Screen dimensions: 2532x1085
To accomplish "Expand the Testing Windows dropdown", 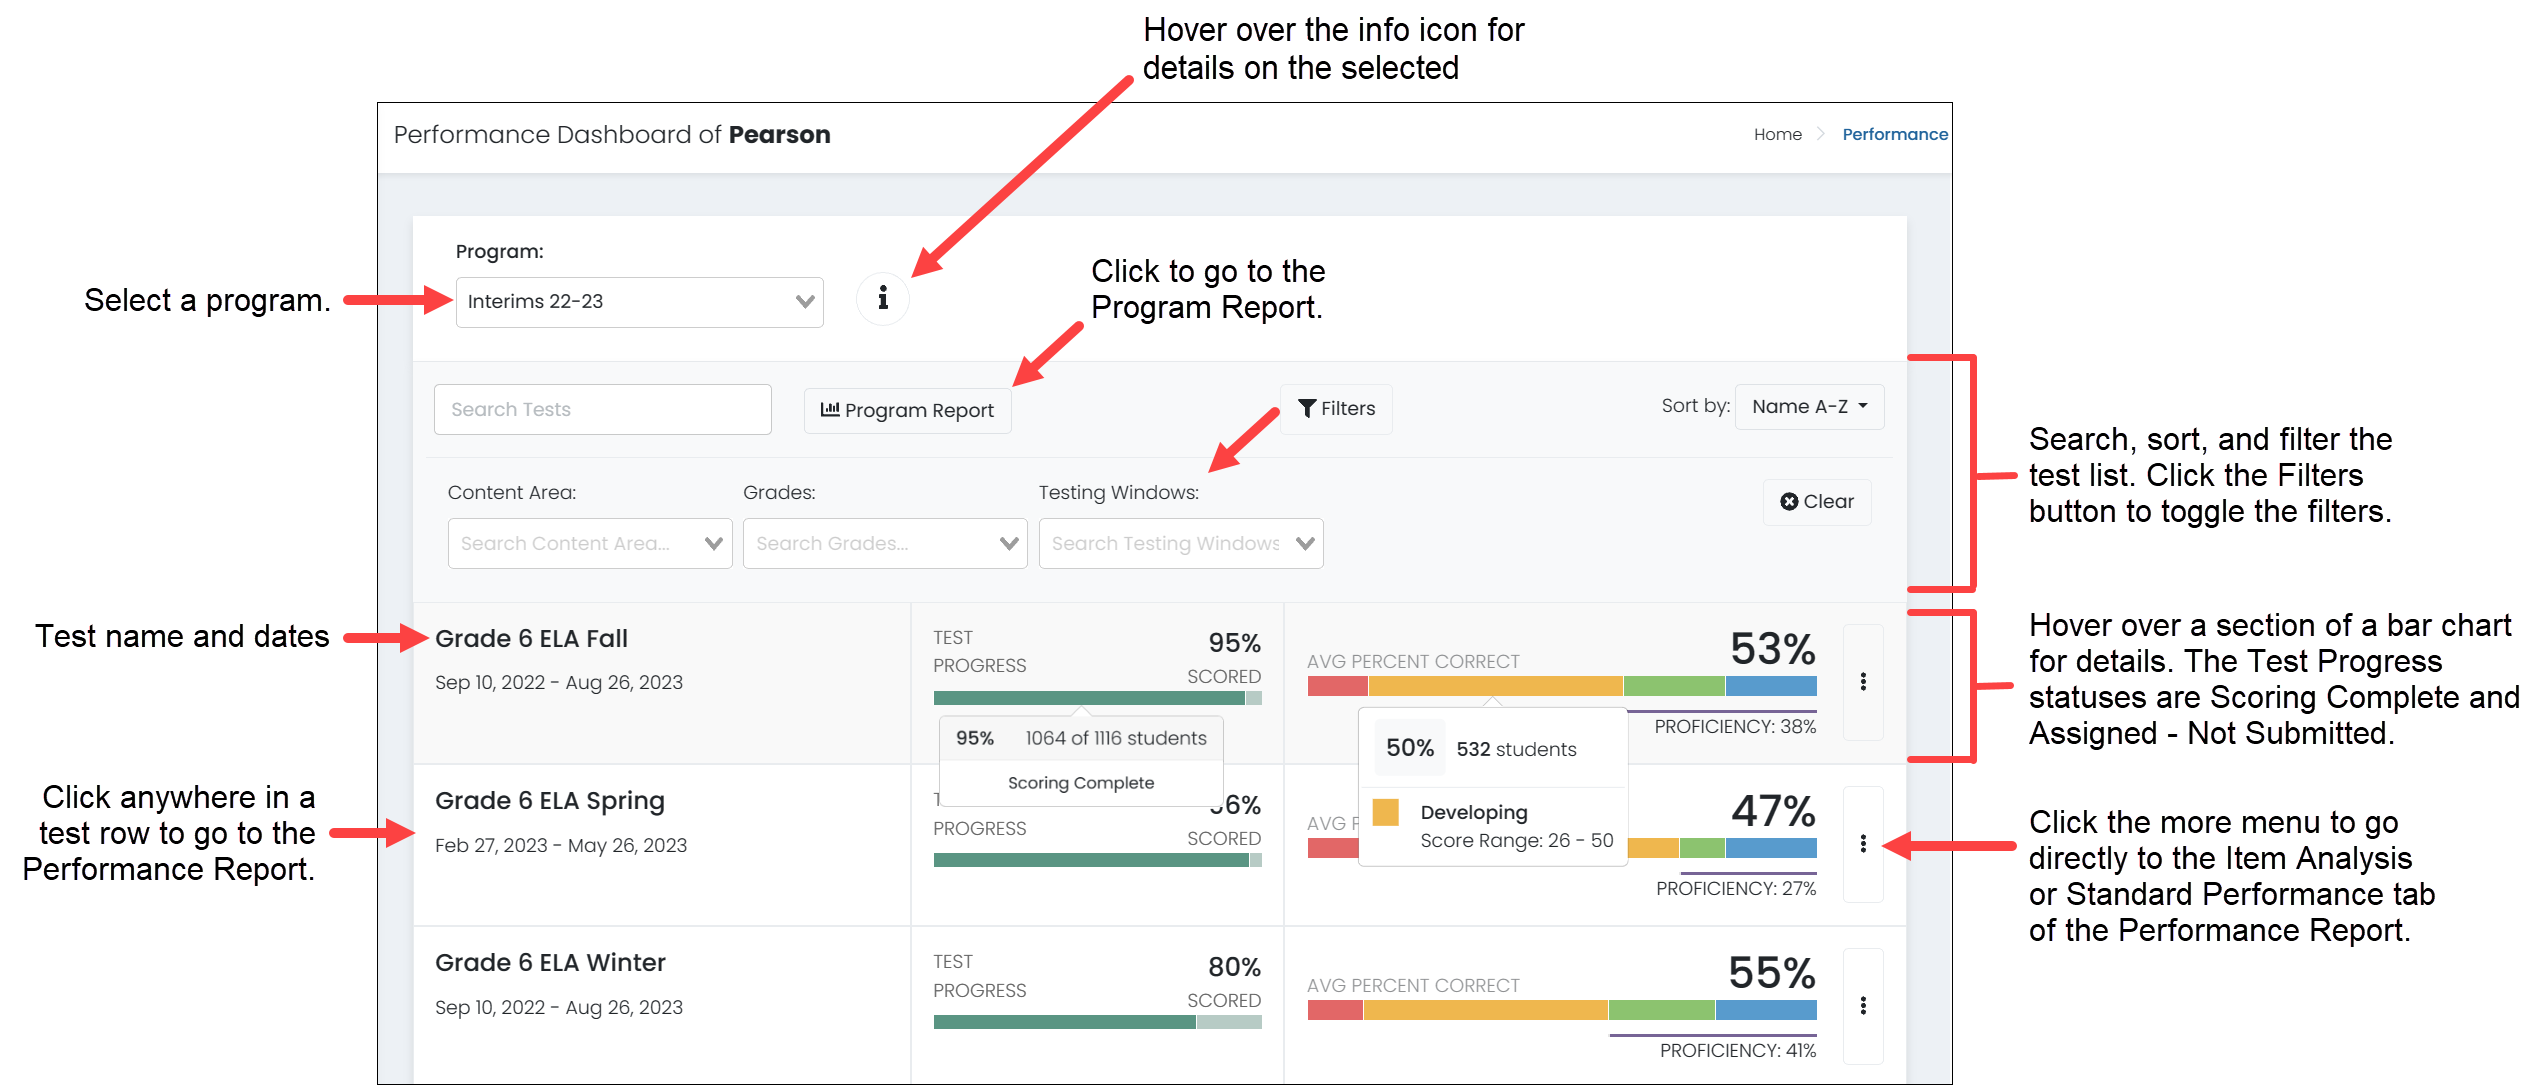I will click(1180, 544).
